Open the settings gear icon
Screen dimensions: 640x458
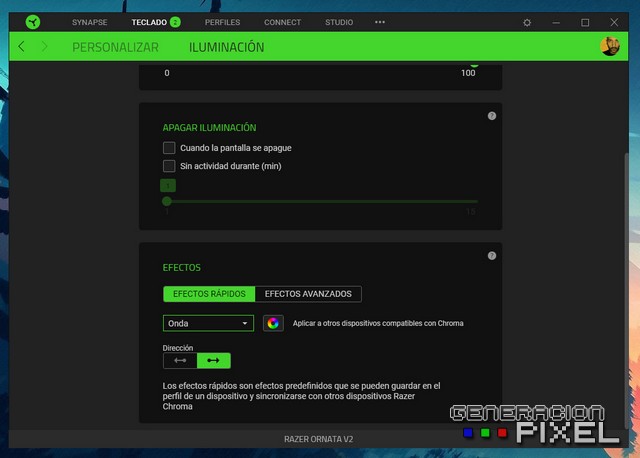click(527, 23)
